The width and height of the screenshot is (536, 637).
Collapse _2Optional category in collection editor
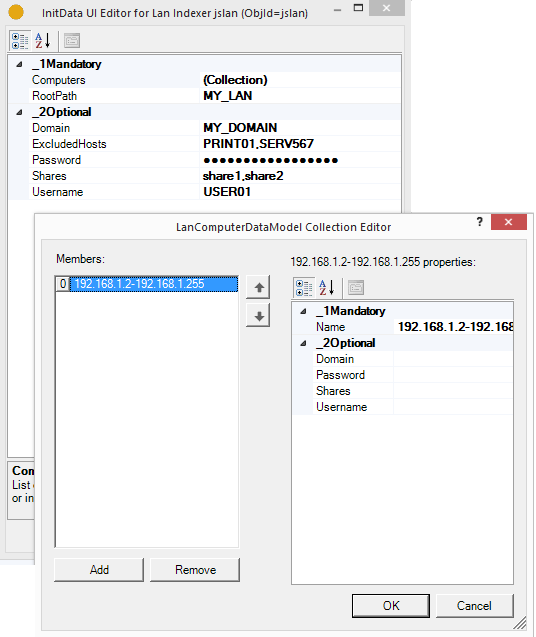pyautogui.click(x=303, y=343)
